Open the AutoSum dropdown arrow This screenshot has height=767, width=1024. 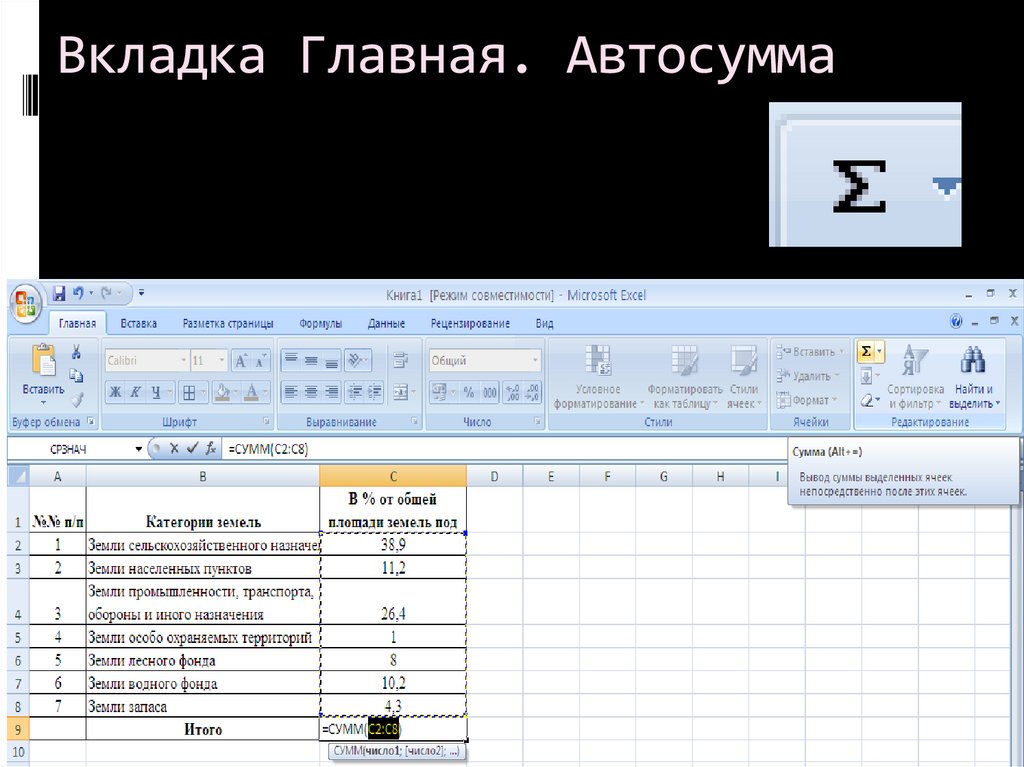click(x=877, y=352)
